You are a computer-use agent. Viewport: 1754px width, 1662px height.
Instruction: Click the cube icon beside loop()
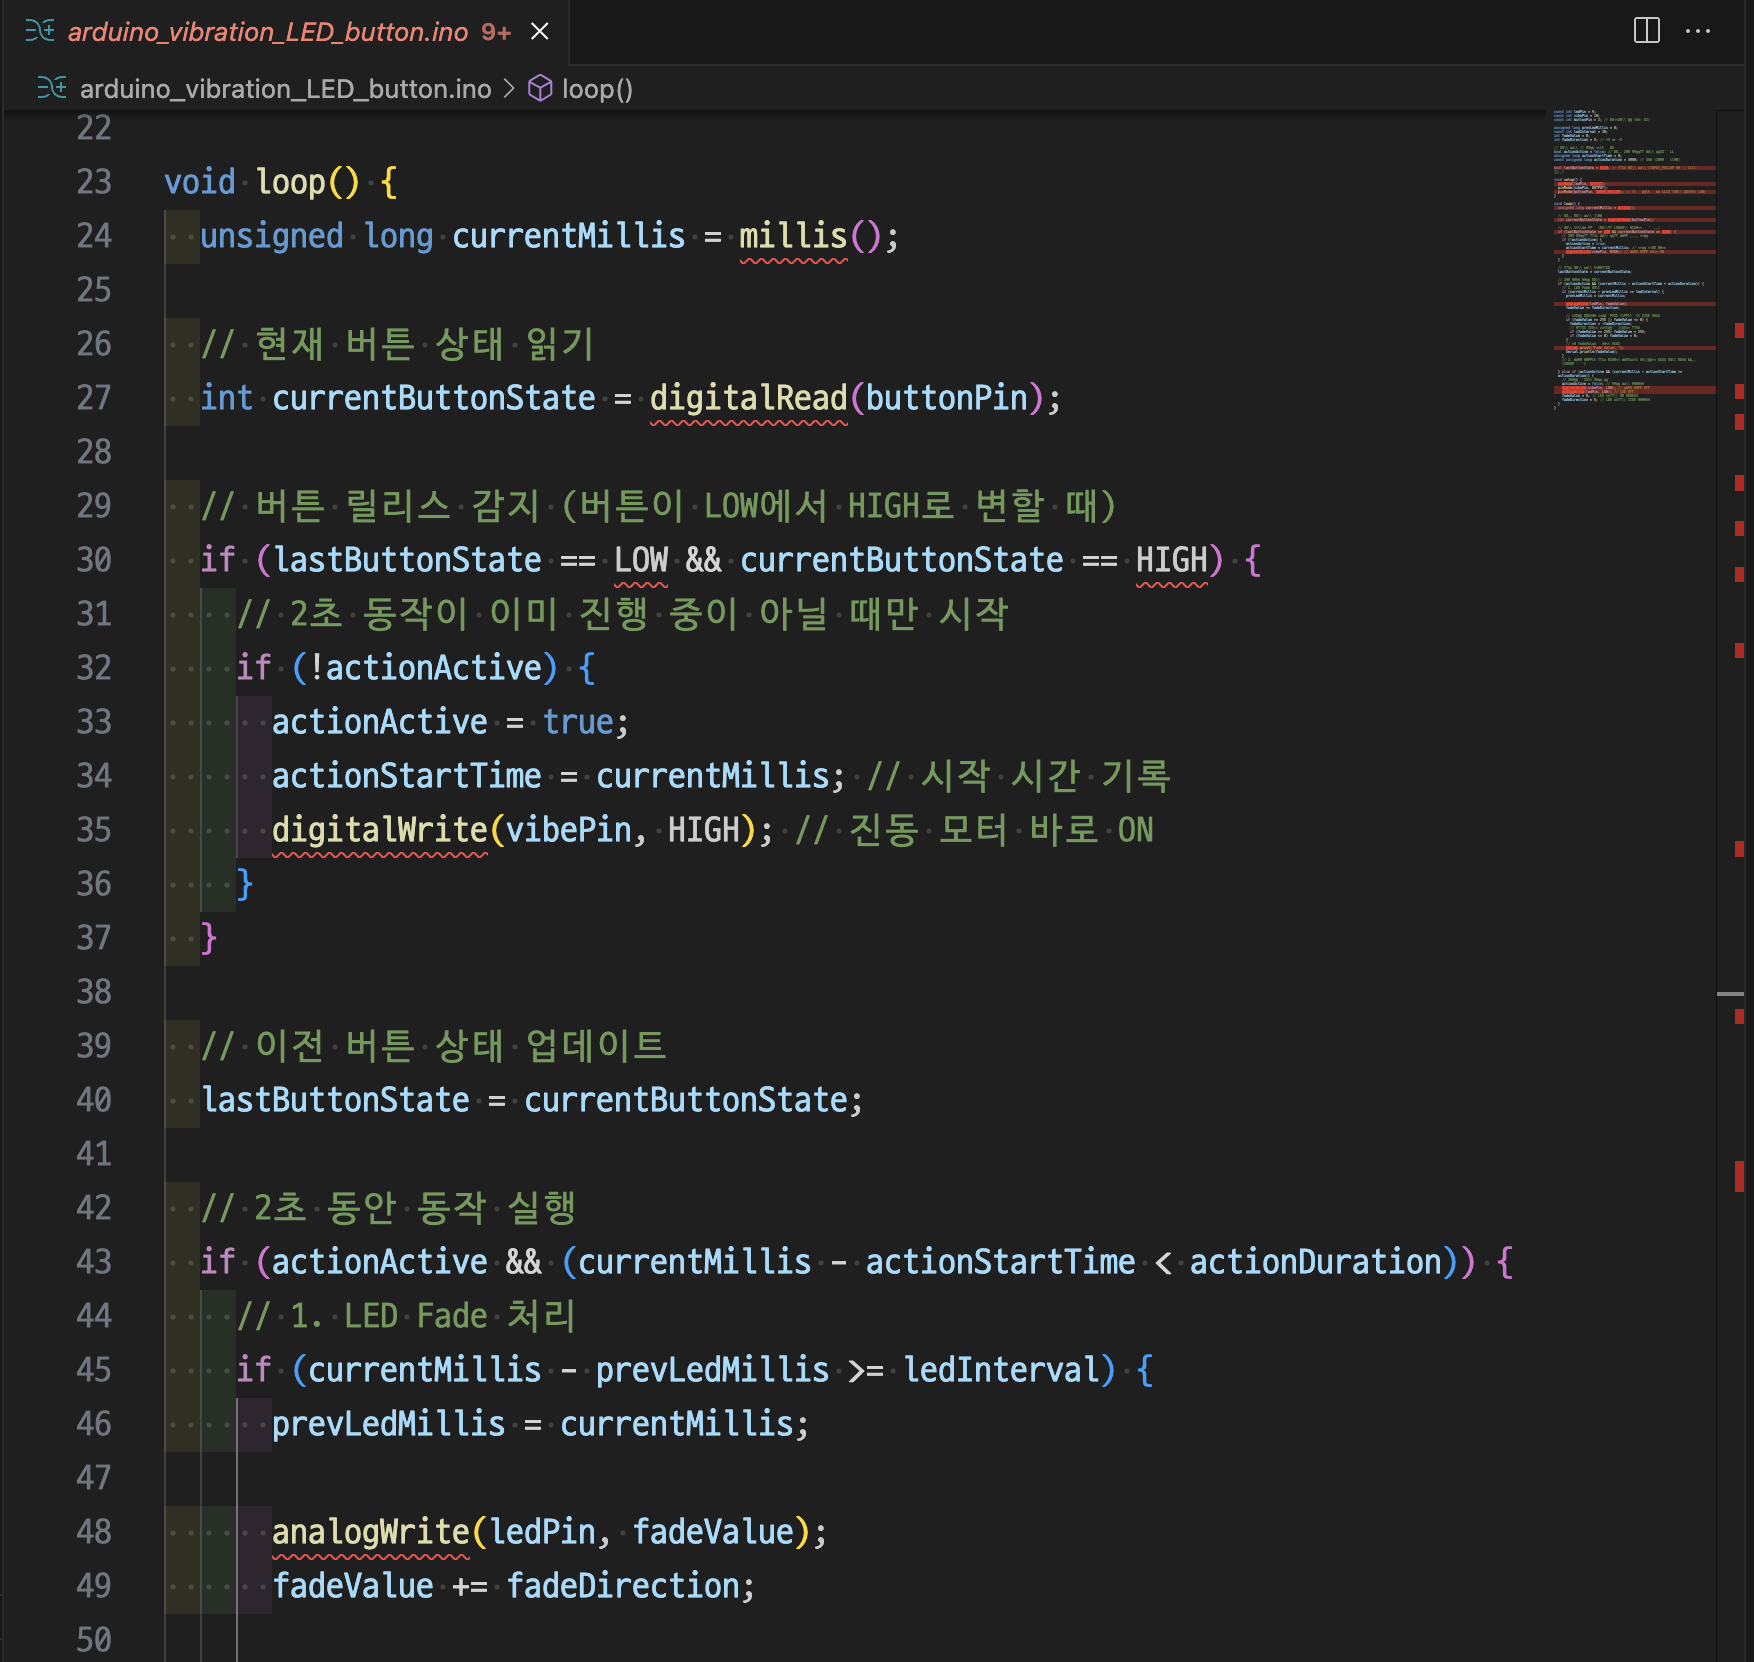click(x=540, y=89)
